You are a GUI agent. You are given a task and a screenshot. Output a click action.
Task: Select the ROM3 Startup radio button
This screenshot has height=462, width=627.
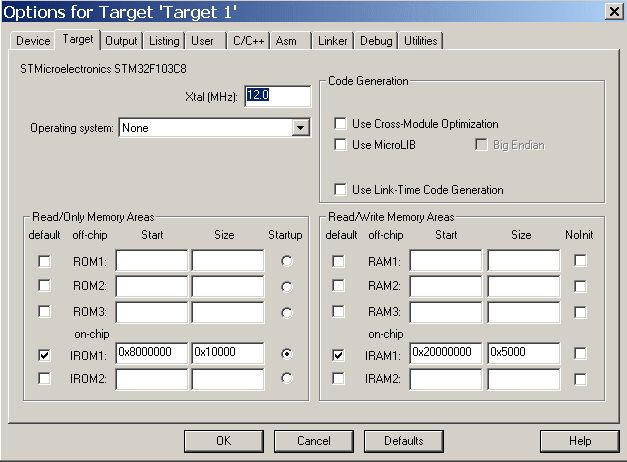[287, 312]
